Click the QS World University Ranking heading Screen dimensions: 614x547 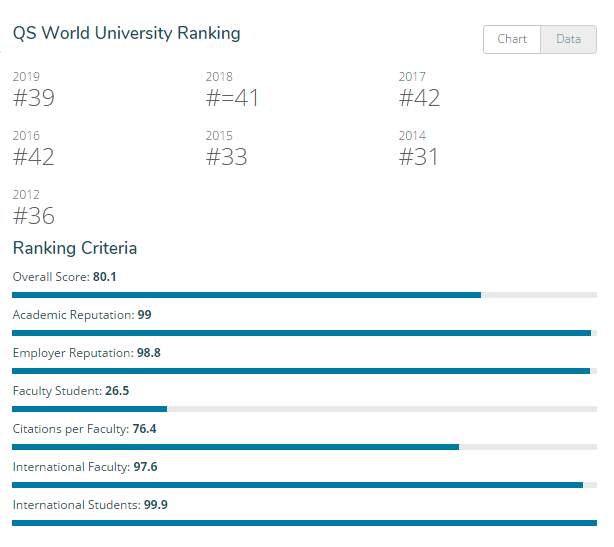click(126, 33)
